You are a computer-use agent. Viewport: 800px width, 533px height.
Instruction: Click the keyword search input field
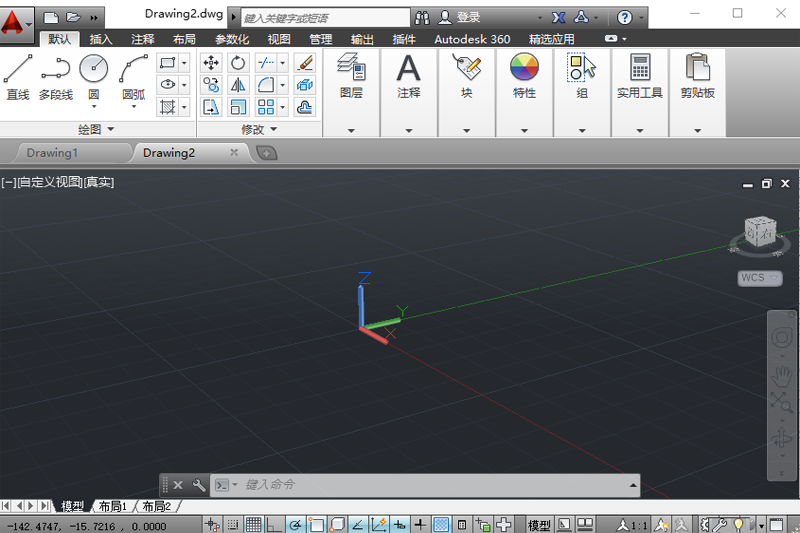(x=326, y=18)
